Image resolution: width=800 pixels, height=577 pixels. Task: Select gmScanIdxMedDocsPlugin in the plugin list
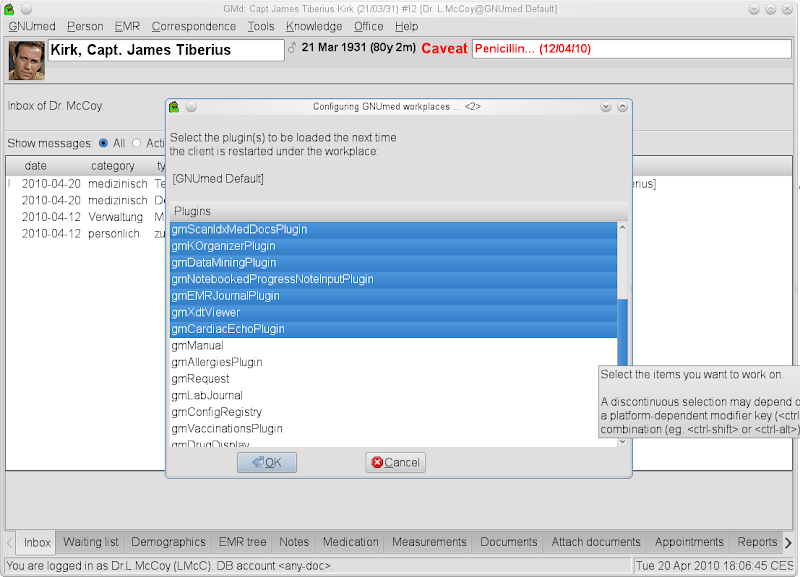coord(393,230)
